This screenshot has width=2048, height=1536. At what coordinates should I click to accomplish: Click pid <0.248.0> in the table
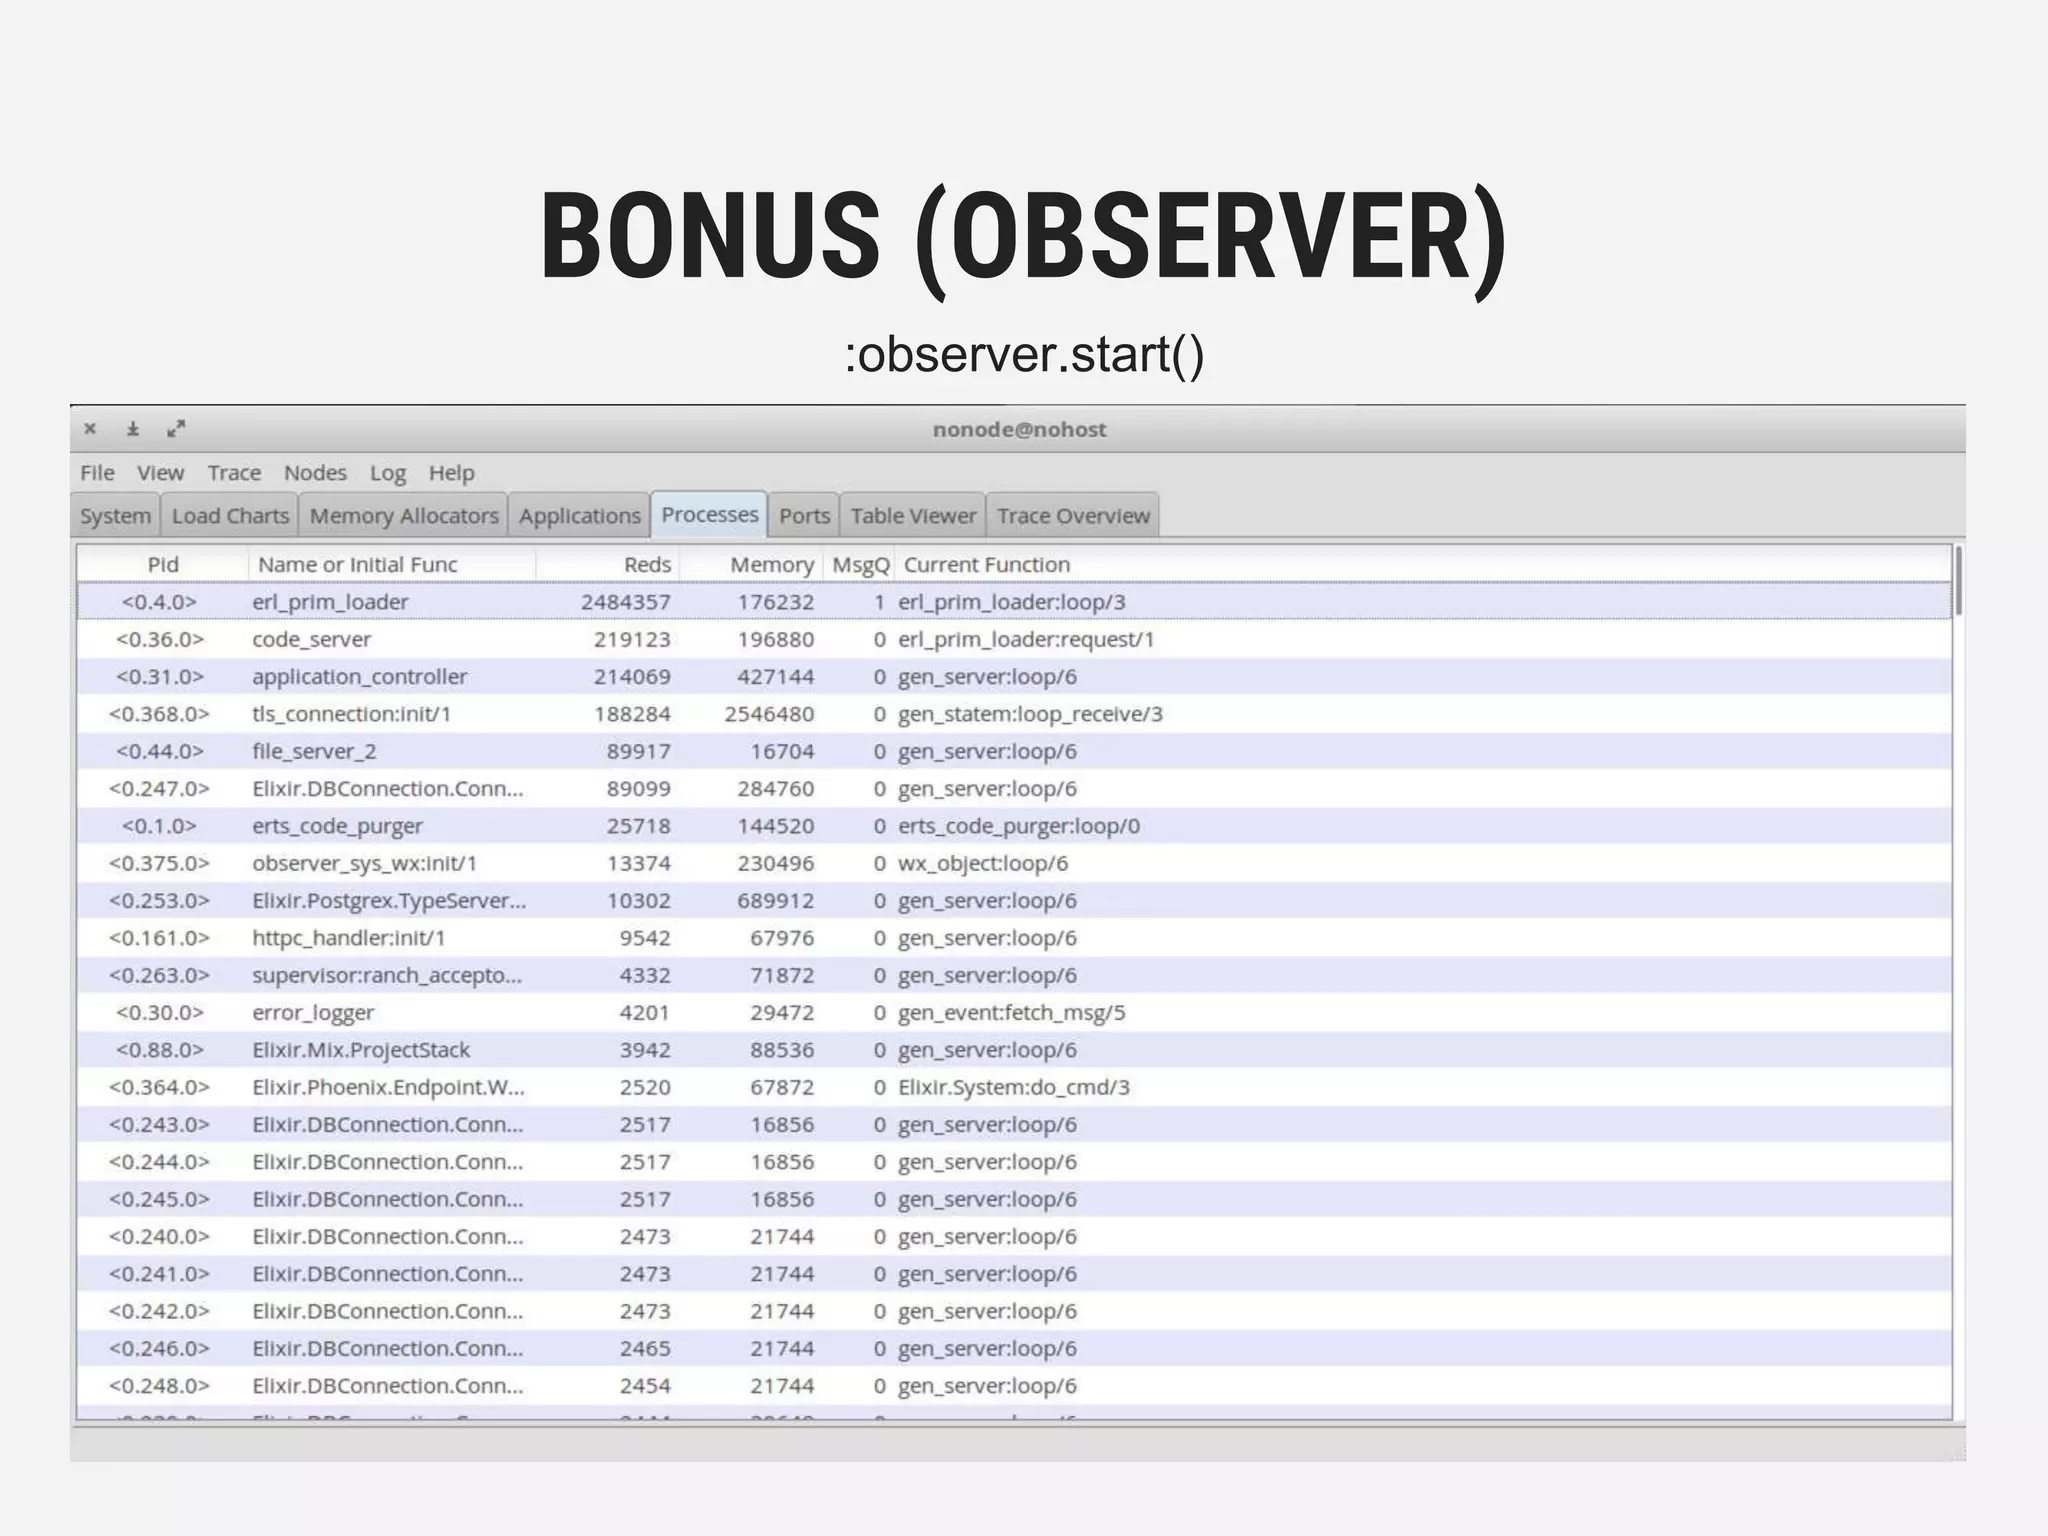[160, 1386]
